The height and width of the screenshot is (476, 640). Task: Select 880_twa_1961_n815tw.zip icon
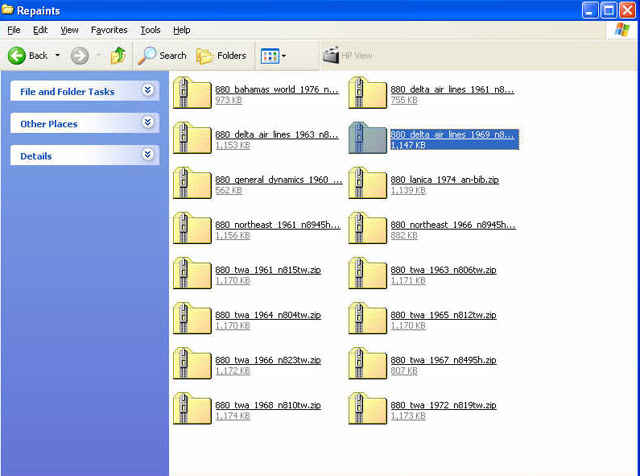tap(192, 273)
